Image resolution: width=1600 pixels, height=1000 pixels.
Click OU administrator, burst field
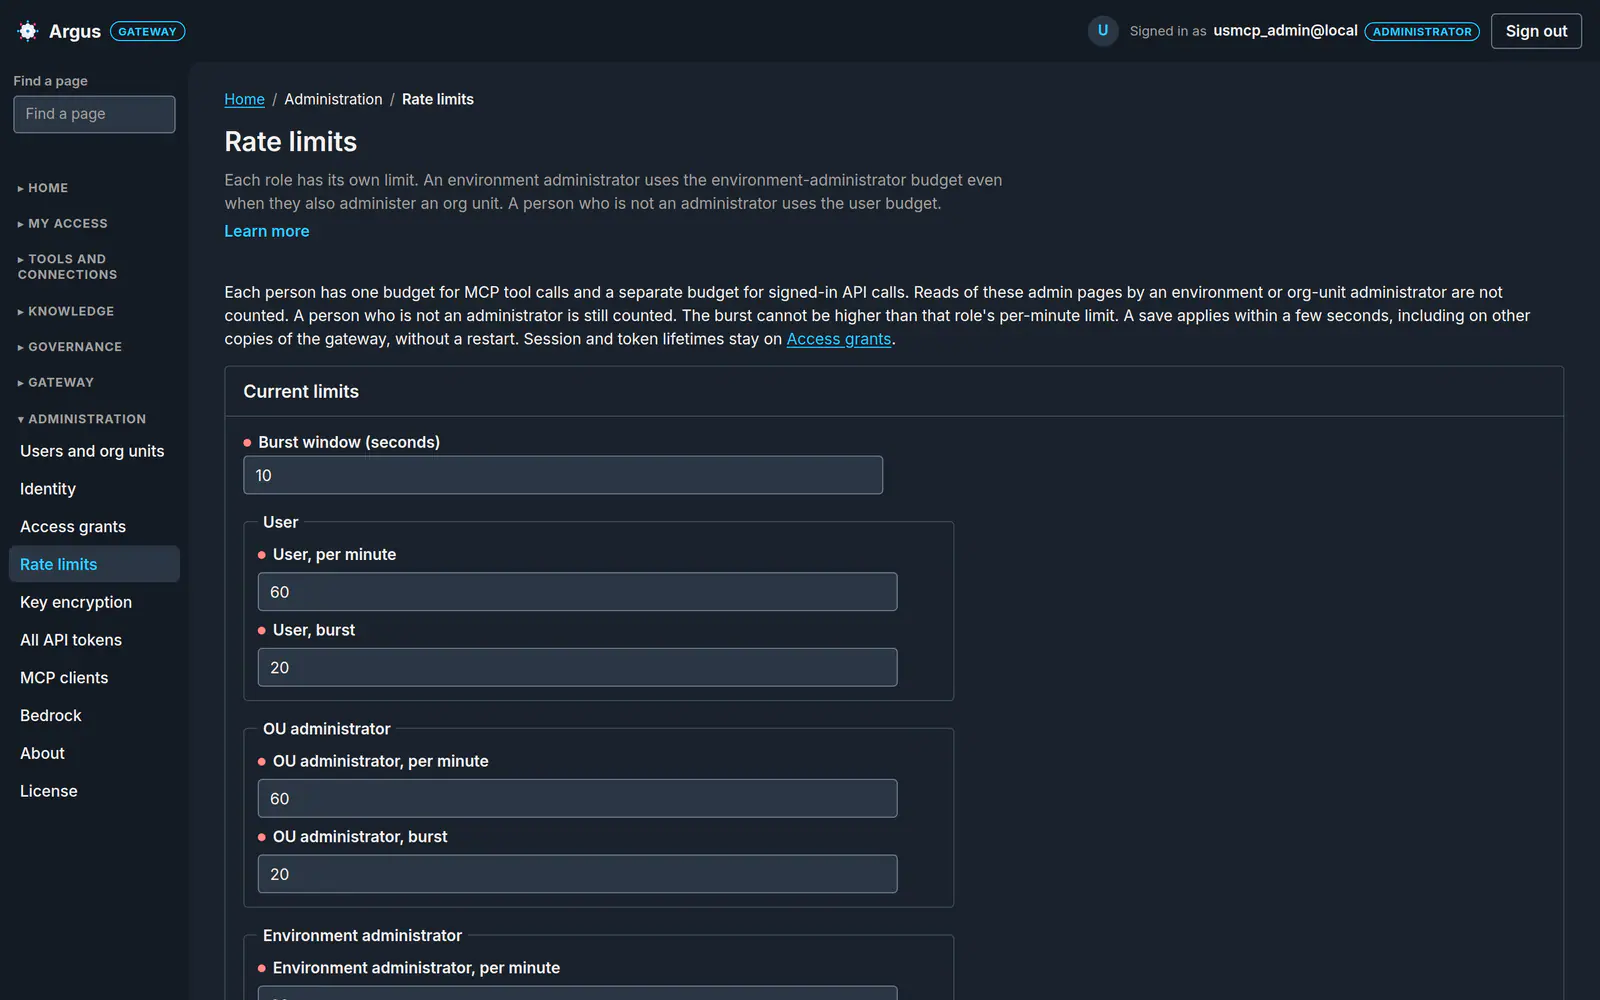[577, 874]
